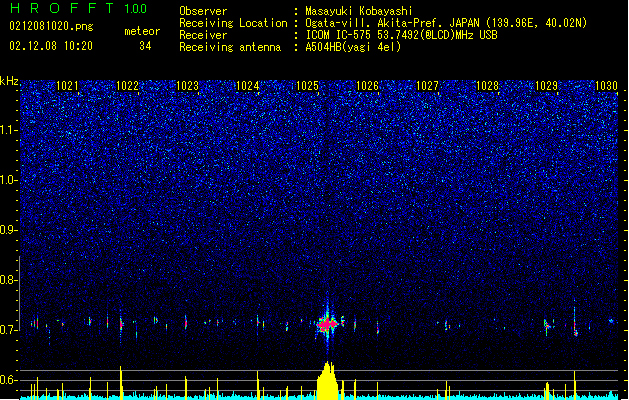Click the meteor label
629x400 pixels.
[142, 31]
